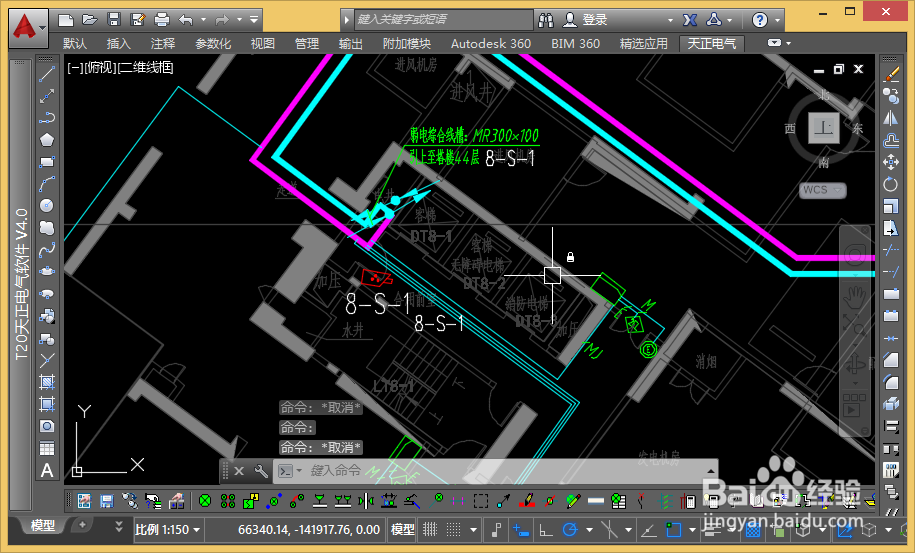The image size is (915, 553).
Task: Select the Mirror tool
Action: [890, 118]
